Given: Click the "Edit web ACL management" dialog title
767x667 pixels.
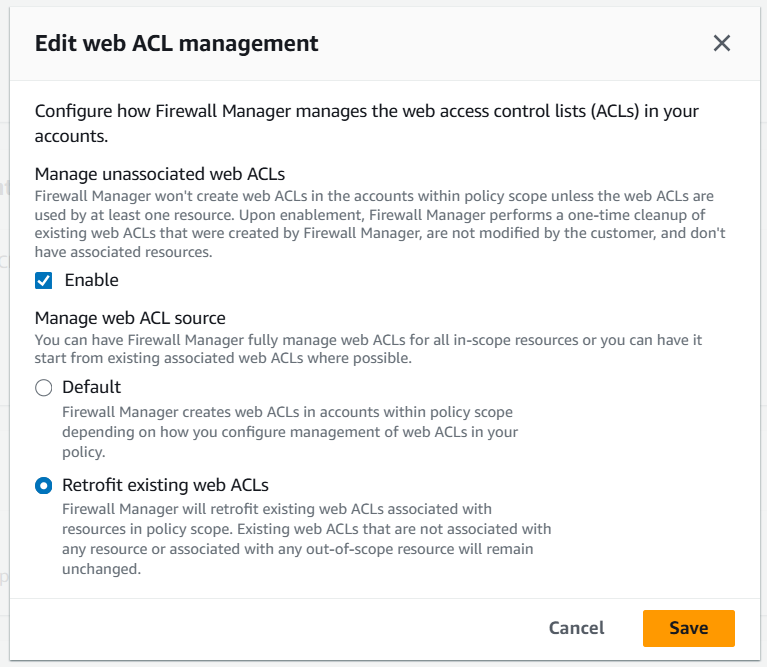Looking at the screenshot, I should click(x=177, y=43).
